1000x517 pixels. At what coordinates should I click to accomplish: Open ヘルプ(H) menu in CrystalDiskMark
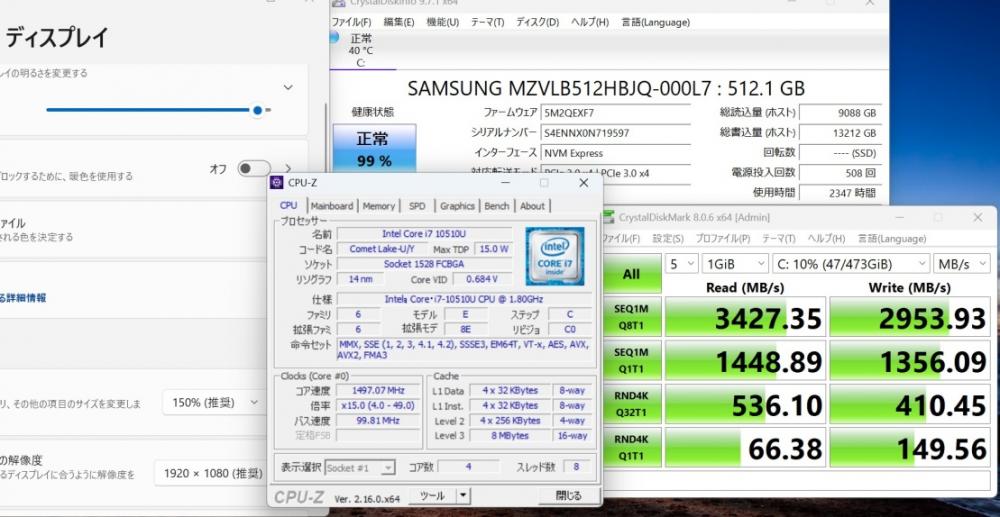coord(826,238)
